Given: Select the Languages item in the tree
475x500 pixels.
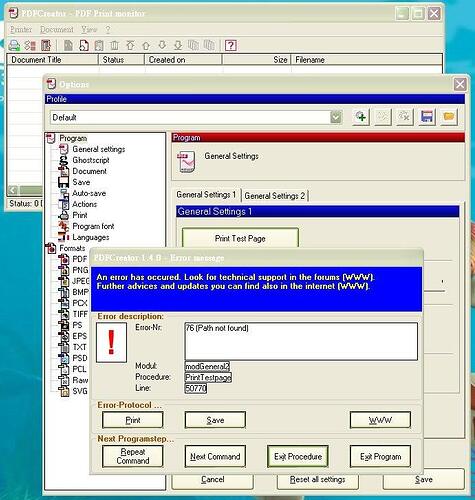Looking at the screenshot, I should click(91, 237).
